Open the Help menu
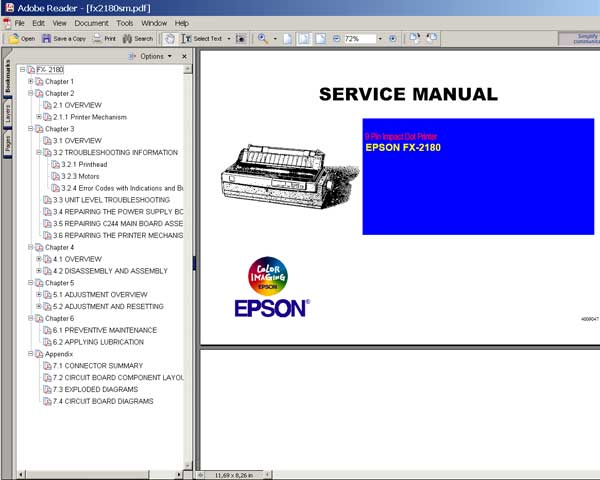Viewport: 600px width, 480px height. pyautogui.click(x=181, y=23)
